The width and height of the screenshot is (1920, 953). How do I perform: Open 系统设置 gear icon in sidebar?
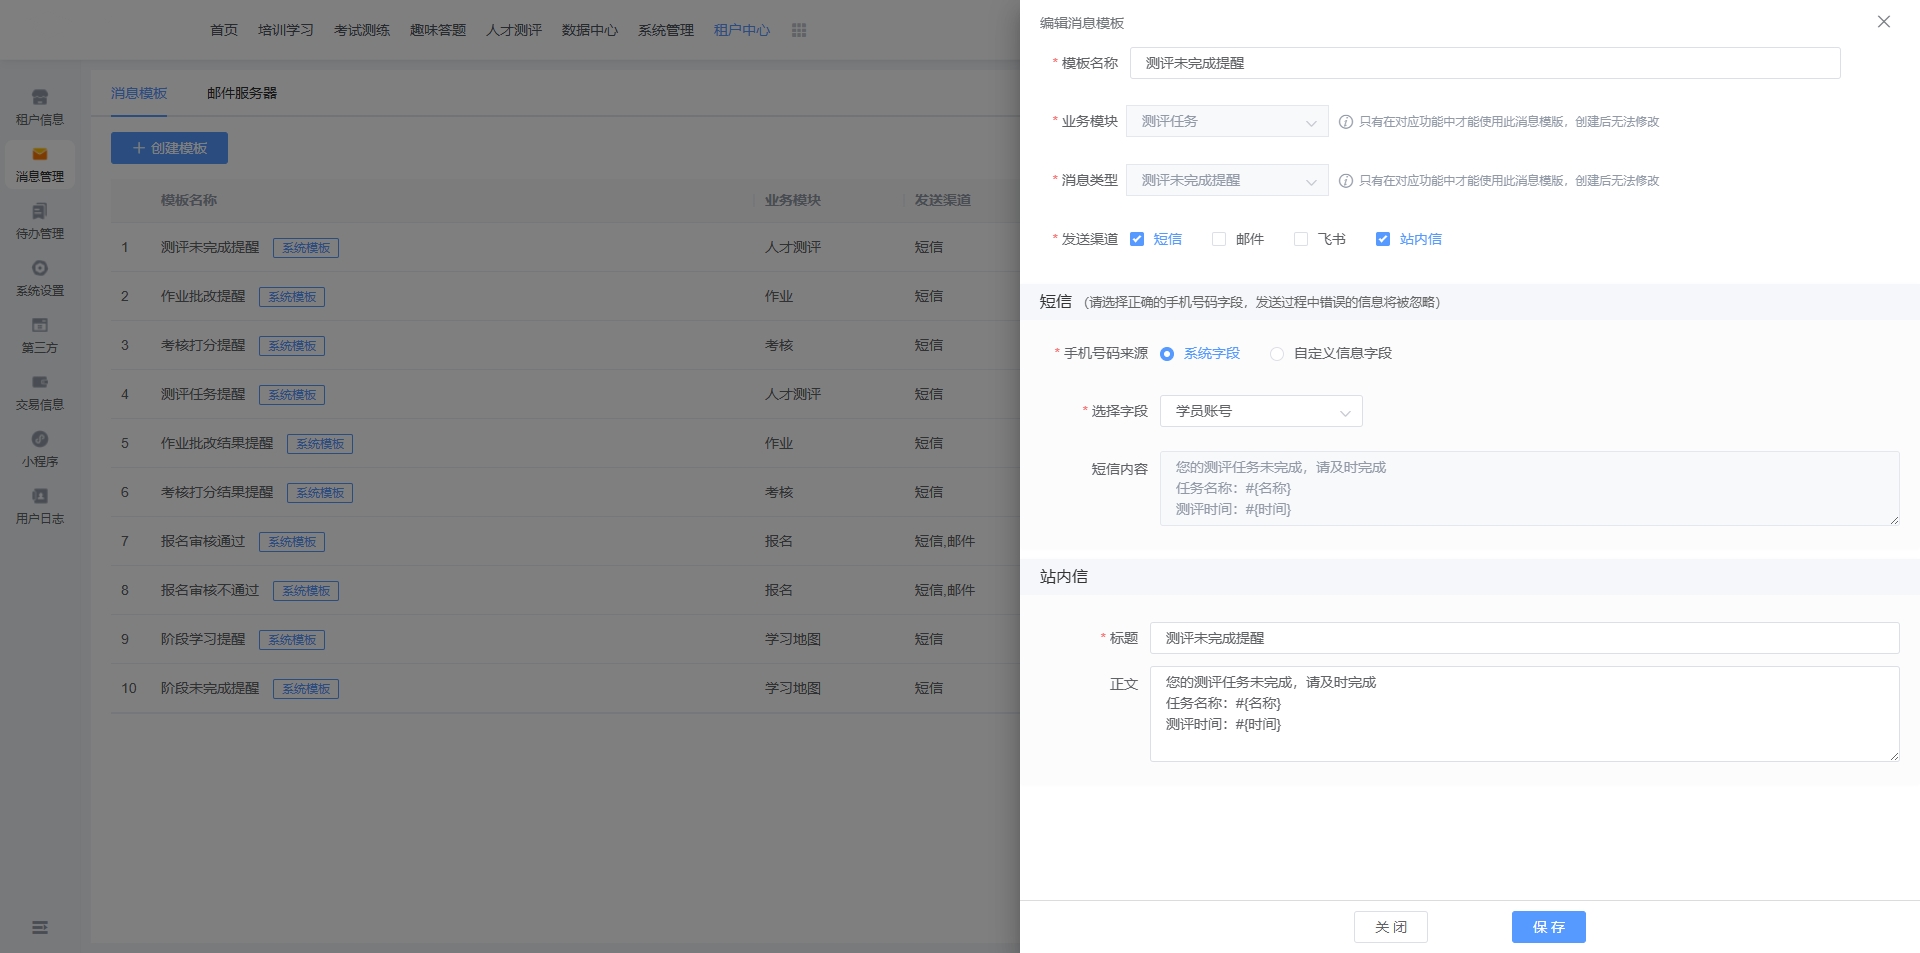[40, 269]
